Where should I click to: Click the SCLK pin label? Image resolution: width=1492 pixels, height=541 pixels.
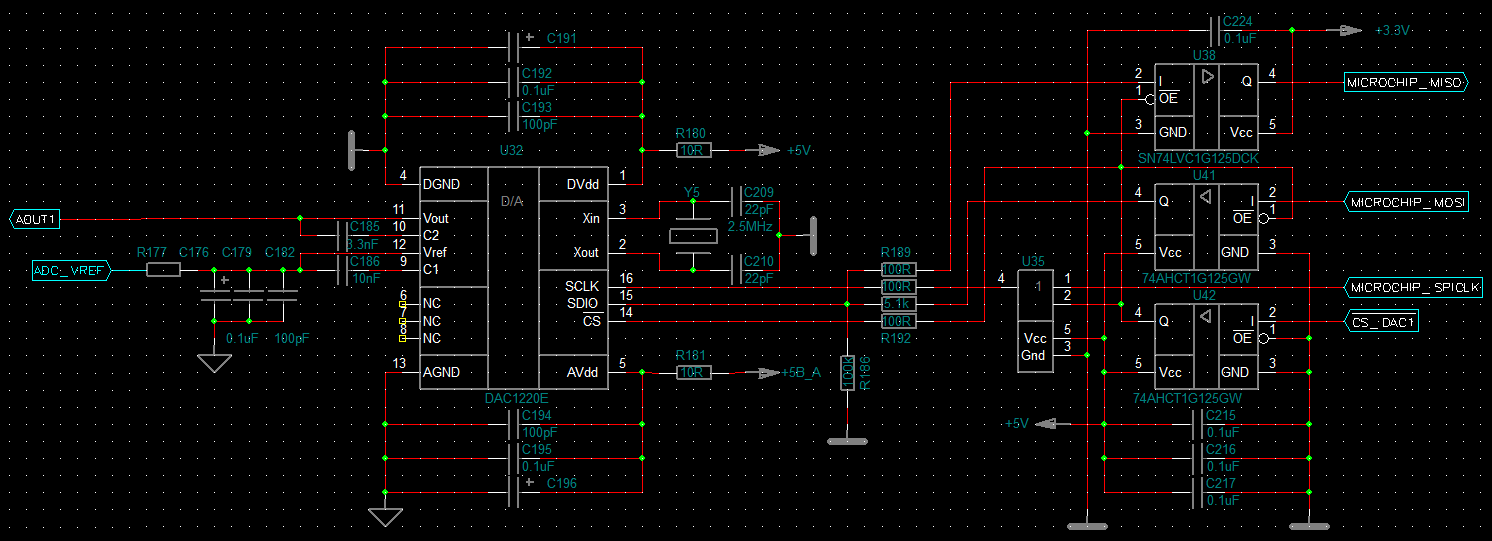pyautogui.click(x=583, y=287)
